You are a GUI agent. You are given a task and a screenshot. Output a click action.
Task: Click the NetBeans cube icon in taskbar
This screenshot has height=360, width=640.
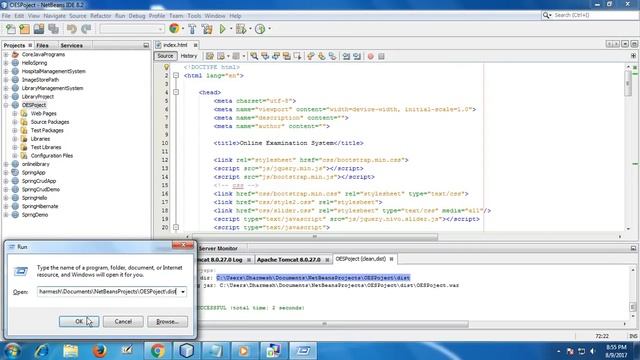point(187,351)
